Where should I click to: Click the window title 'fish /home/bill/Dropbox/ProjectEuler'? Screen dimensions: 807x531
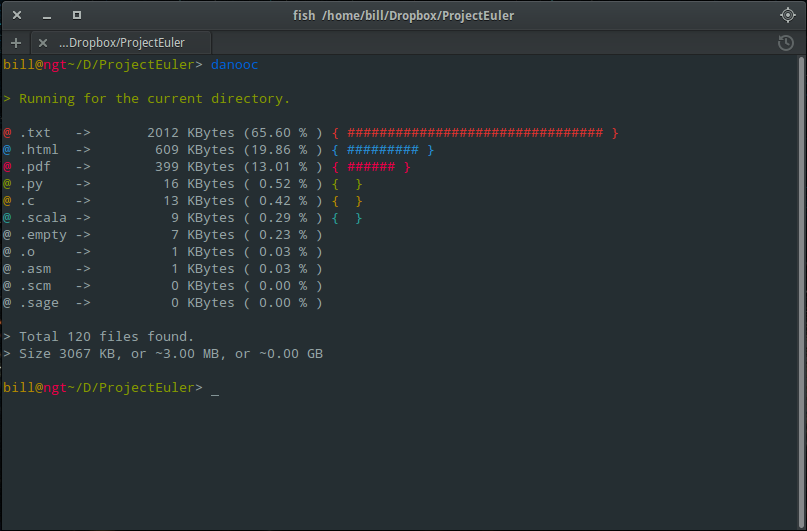click(403, 15)
